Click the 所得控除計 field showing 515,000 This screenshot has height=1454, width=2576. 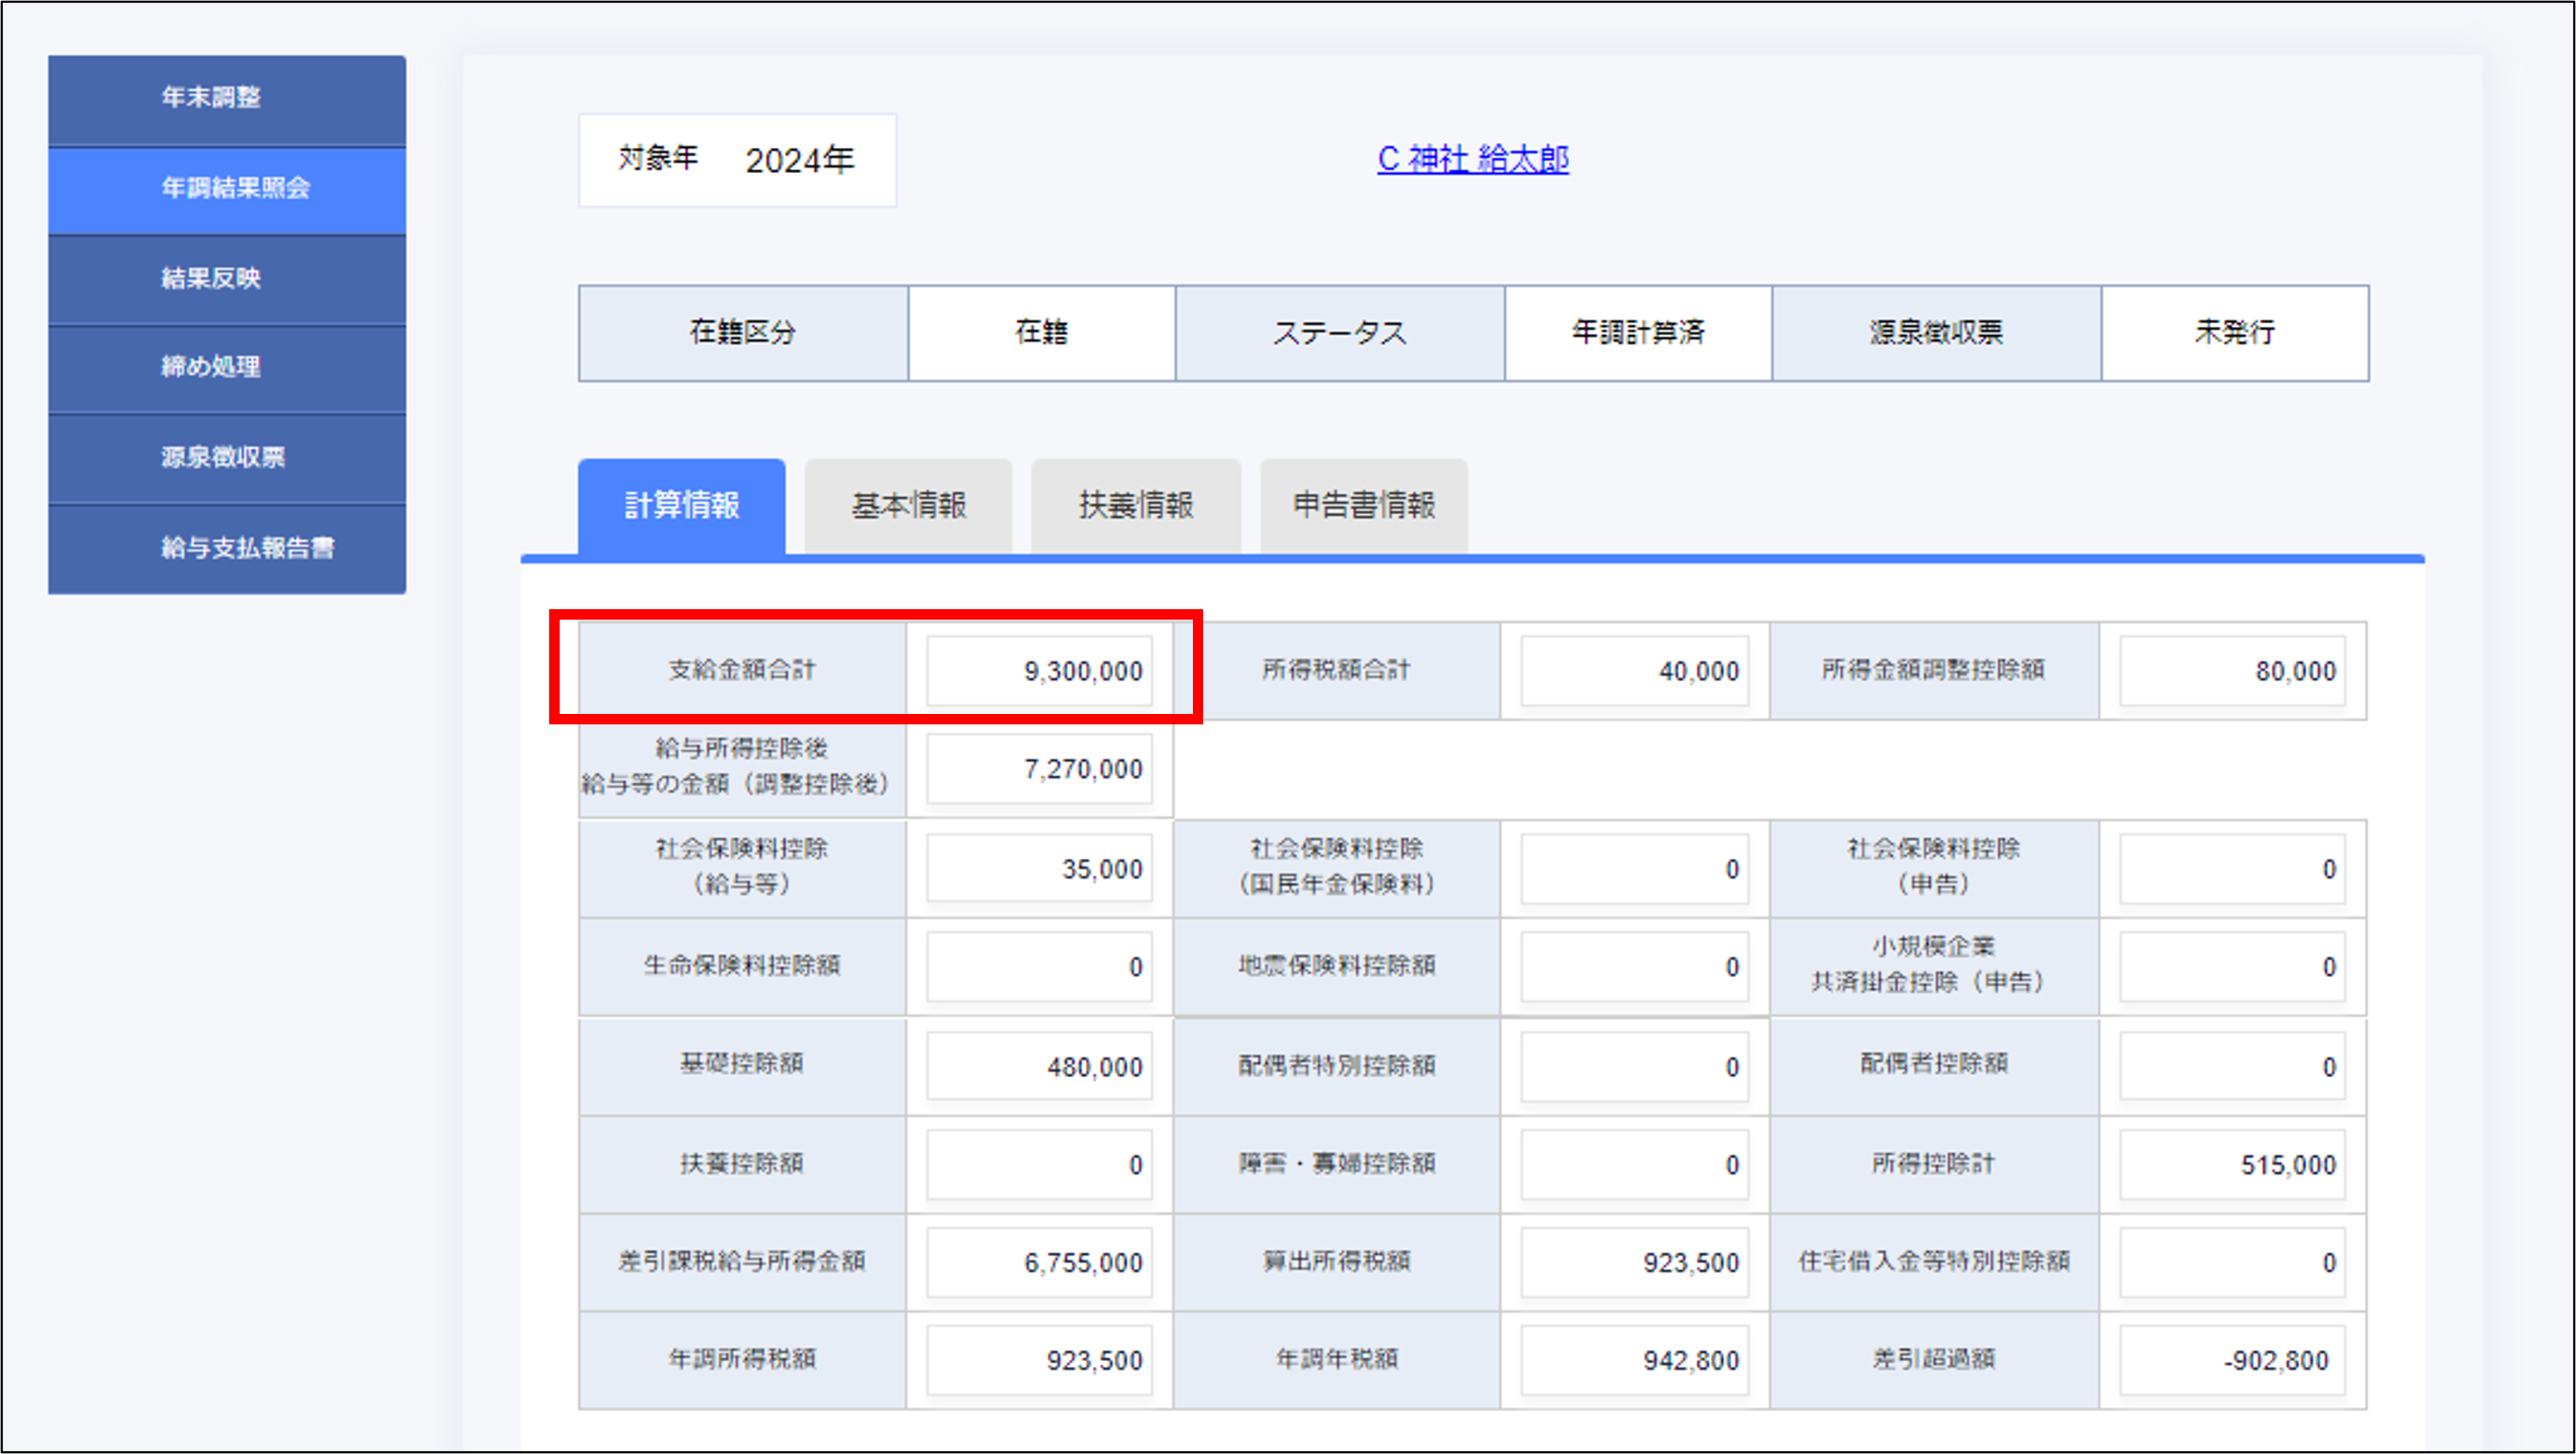click(x=2232, y=1165)
